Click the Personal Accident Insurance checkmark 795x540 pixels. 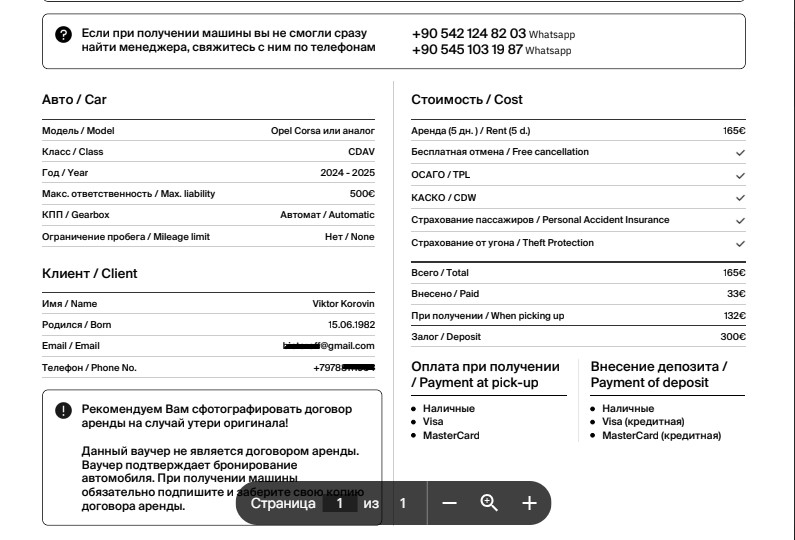(740, 221)
